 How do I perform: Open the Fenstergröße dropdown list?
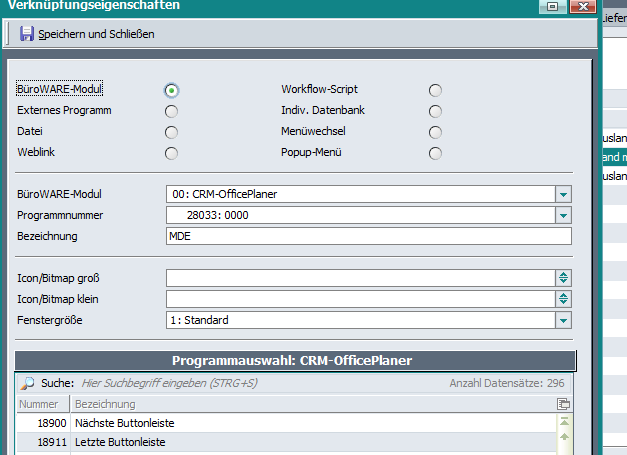coord(563,320)
